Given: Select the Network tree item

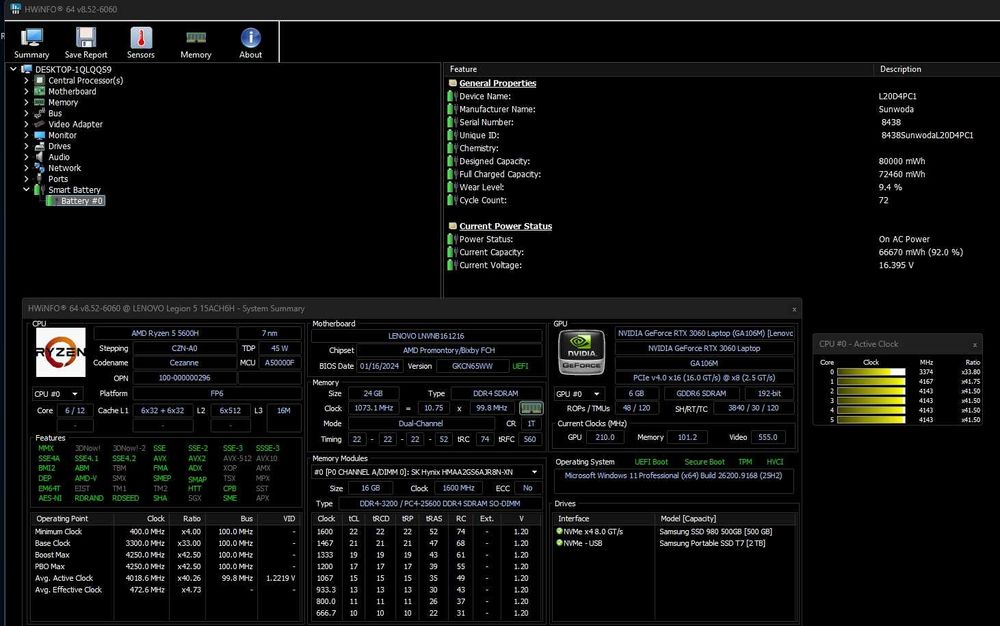Looking at the screenshot, I should pyautogui.click(x=64, y=168).
